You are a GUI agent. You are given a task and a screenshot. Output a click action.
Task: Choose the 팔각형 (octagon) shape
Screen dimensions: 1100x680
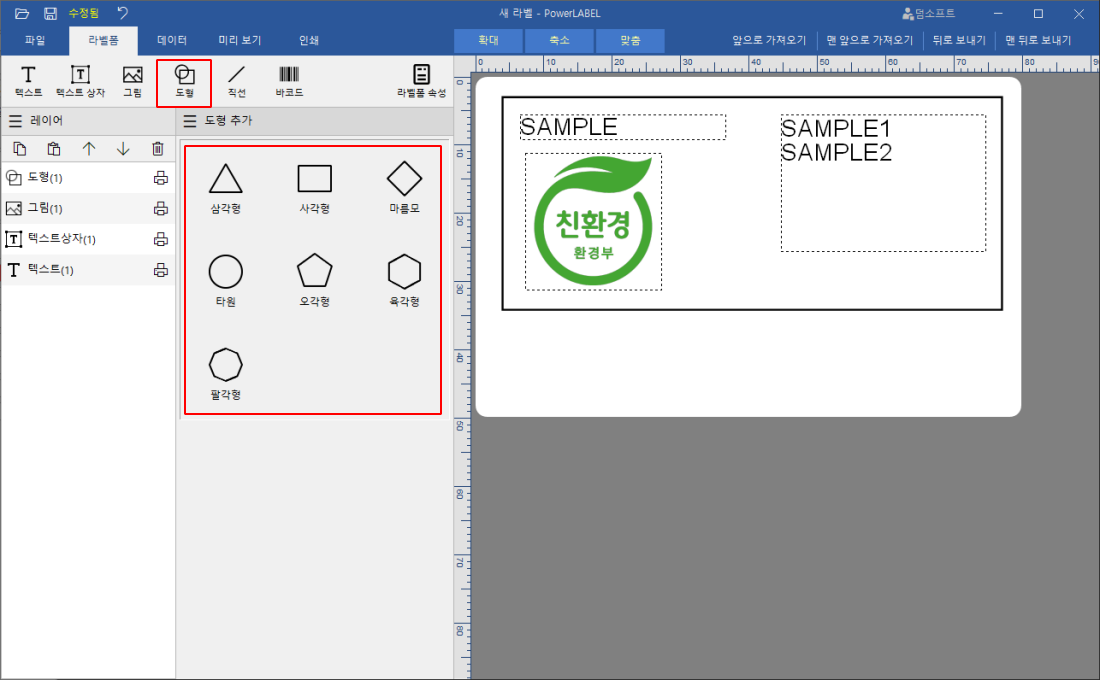[225, 372]
